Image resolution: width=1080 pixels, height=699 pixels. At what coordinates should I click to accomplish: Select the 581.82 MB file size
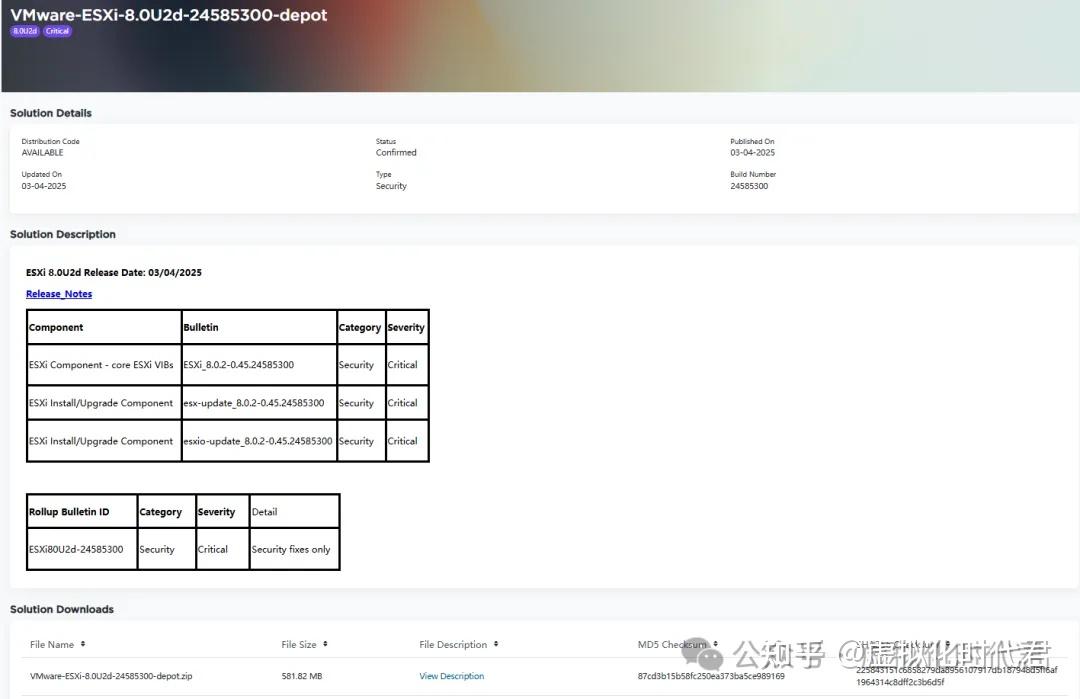(x=302, y=676)
